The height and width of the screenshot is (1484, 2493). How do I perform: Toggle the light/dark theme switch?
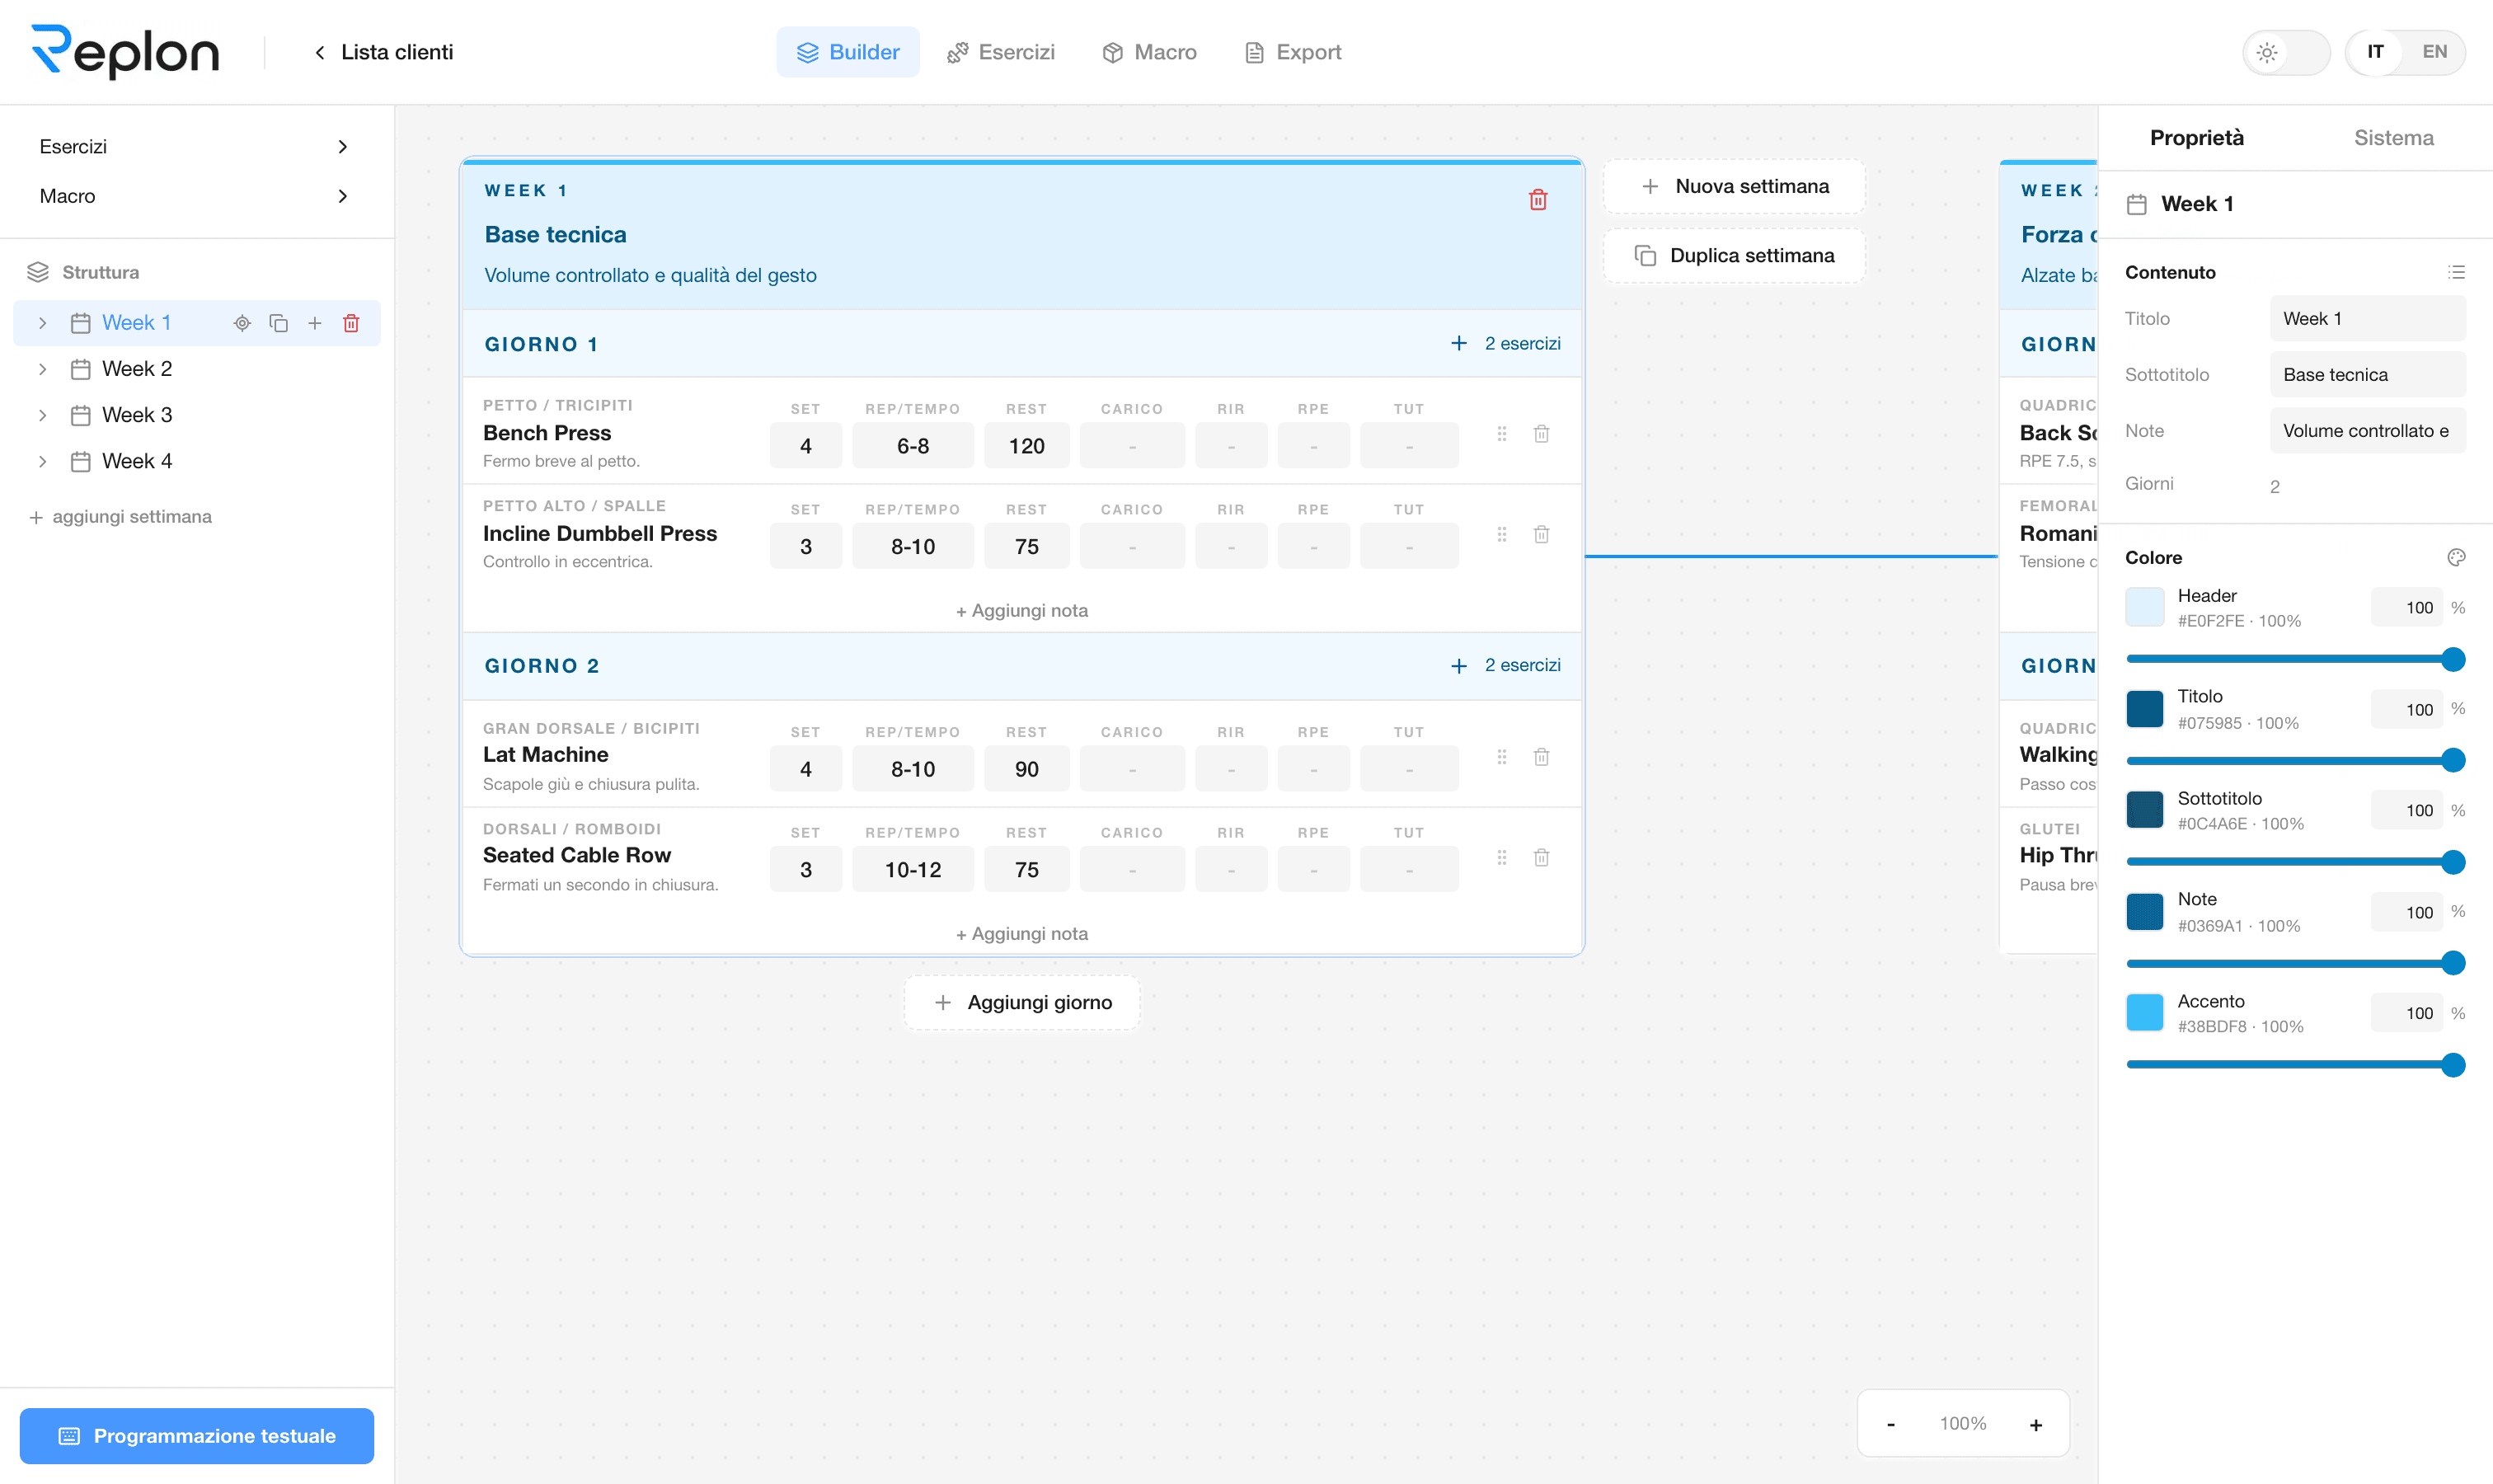point(2286,52)
